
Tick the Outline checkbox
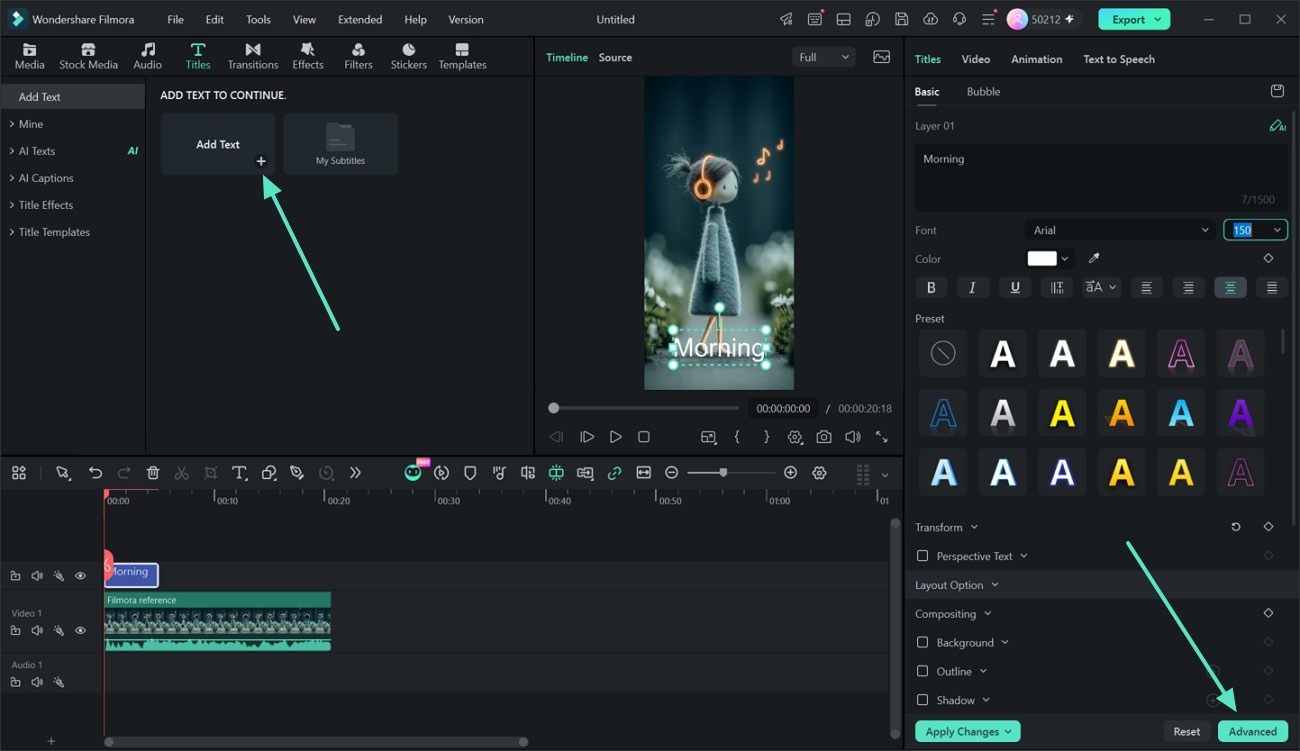tap(922, 671)
